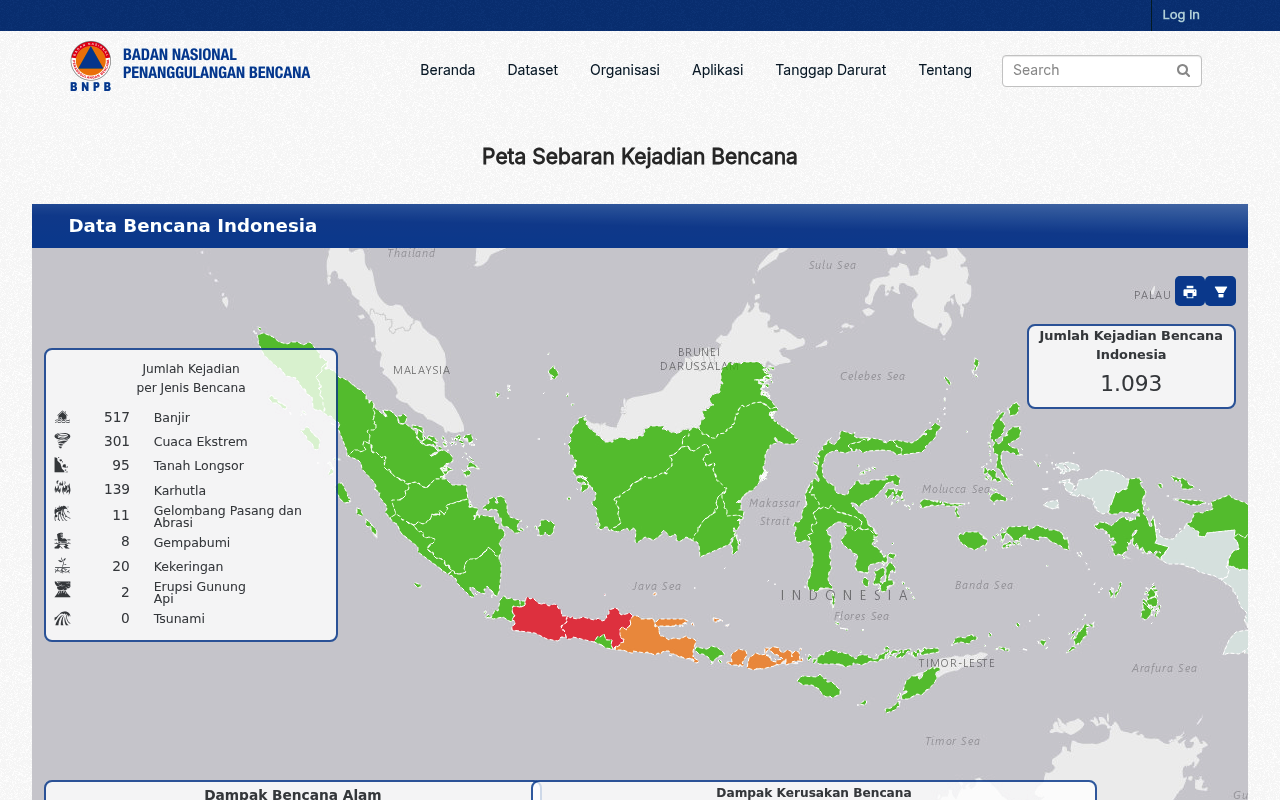Viewport: 1280px width, 800px height.
Task: Click the Erupsi Gunung Api label
Action: pyautogui.click(x=200, y=592)
